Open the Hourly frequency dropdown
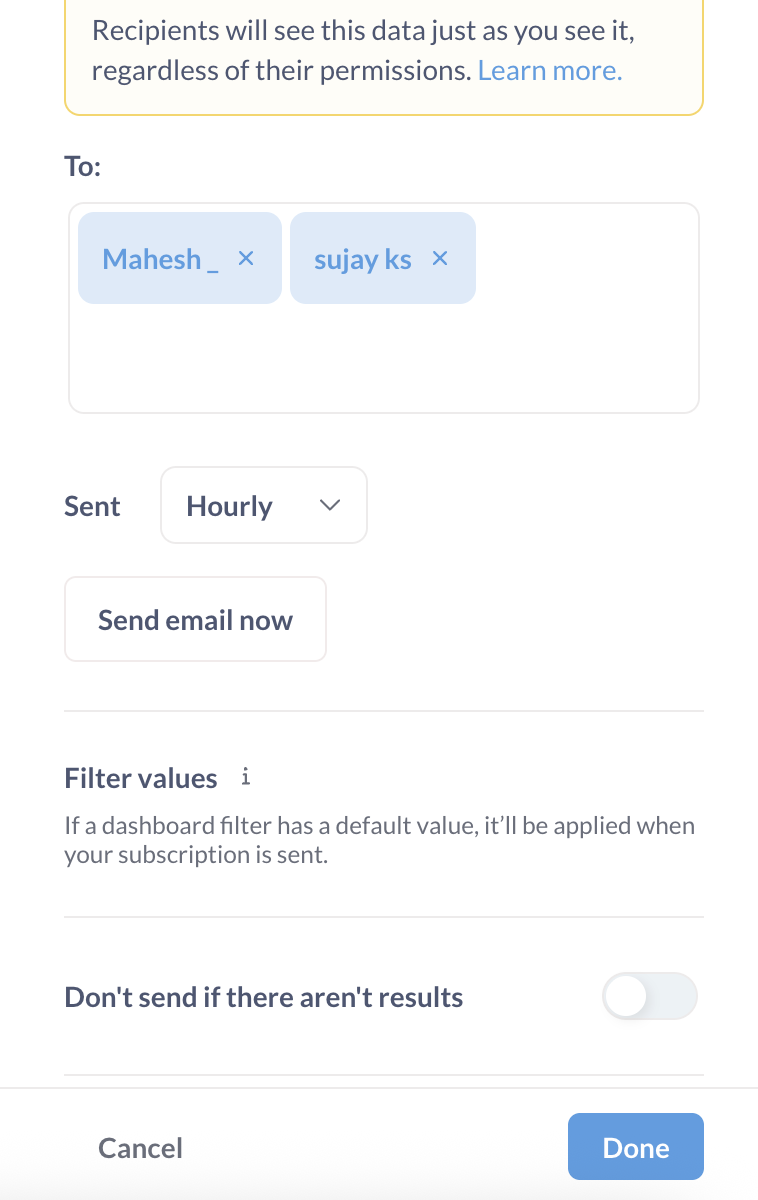The width and height of the screenshot is (758, 1200). pyautogui.click(x=263, y=506)
